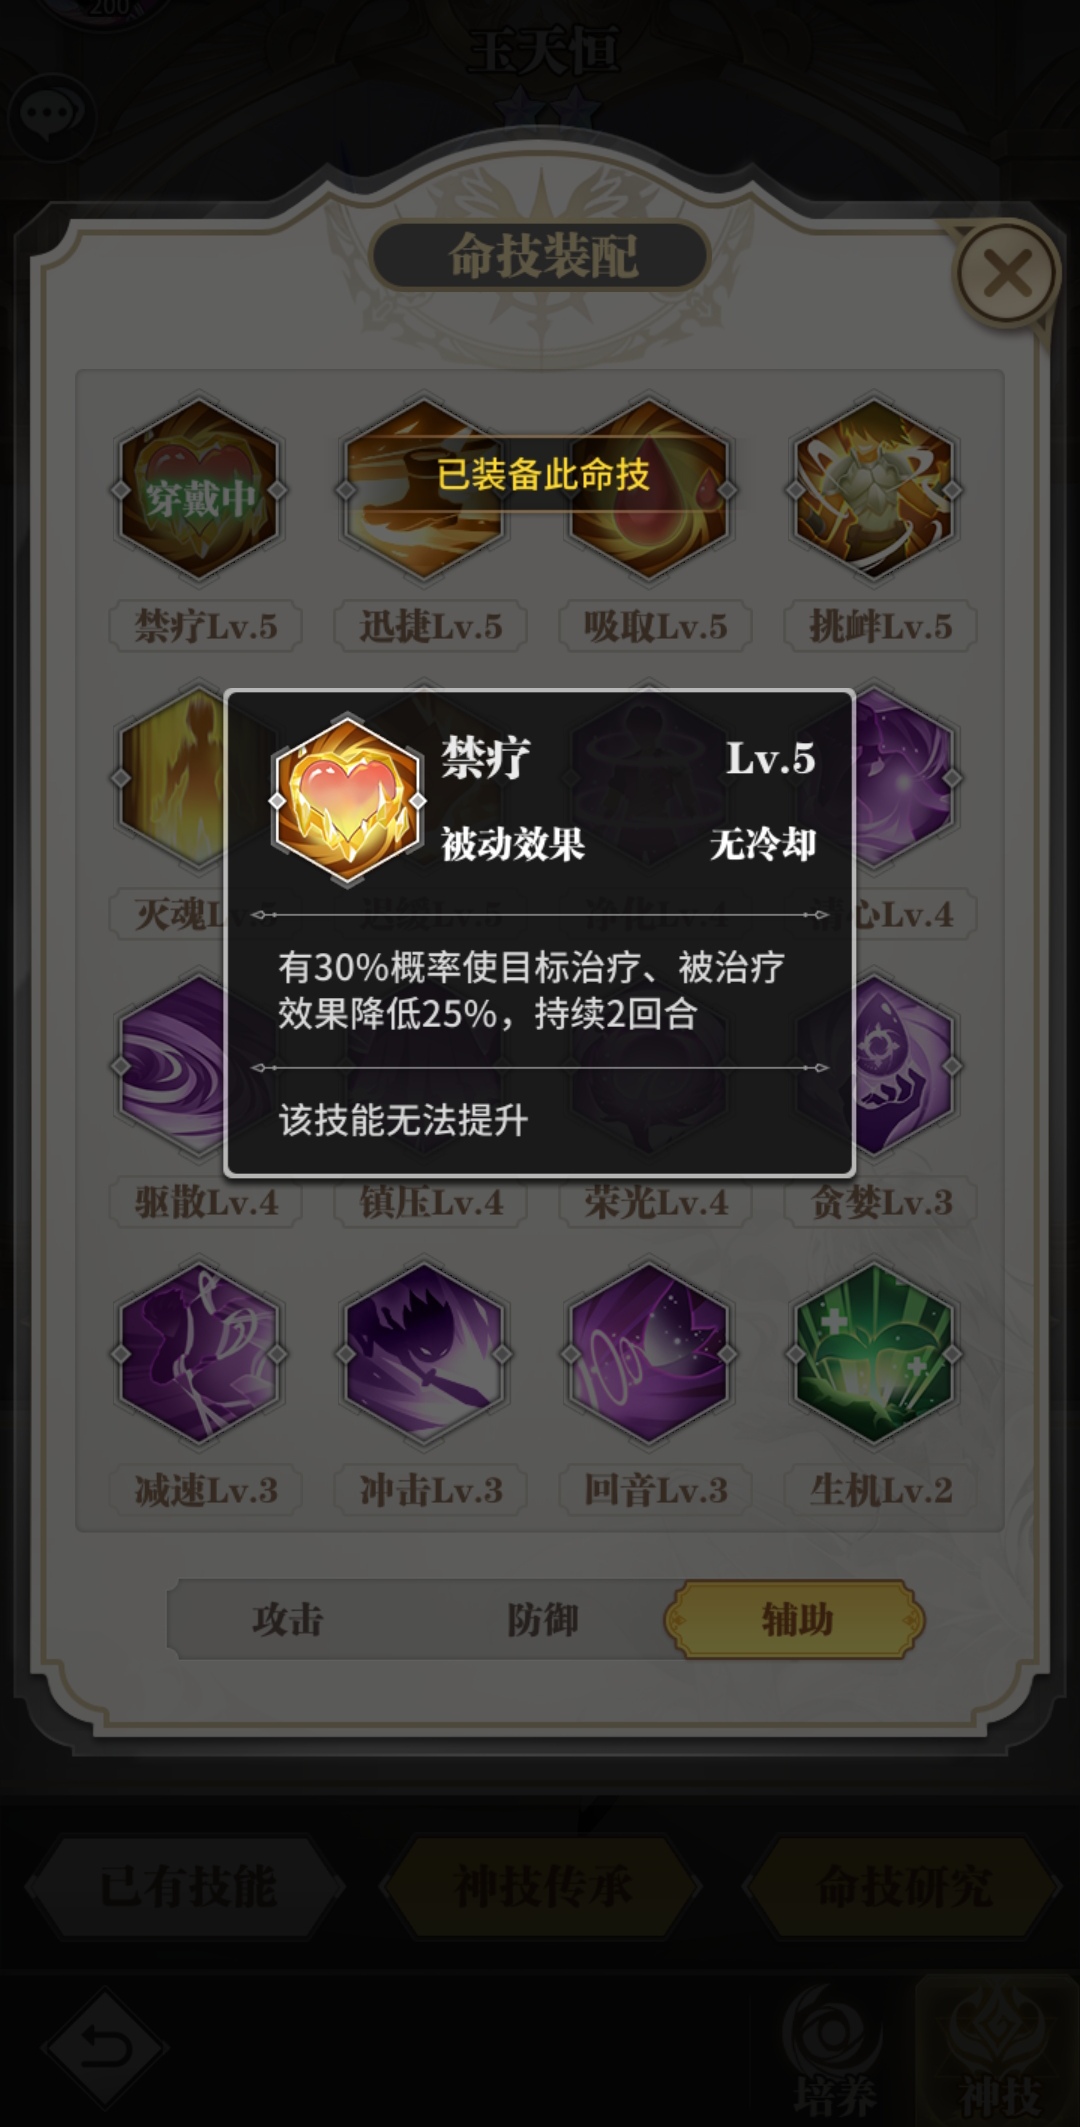Open the chat bubble icon
The width and height of the screenshot is (1080, 2127).
click(x=49, y=115)
